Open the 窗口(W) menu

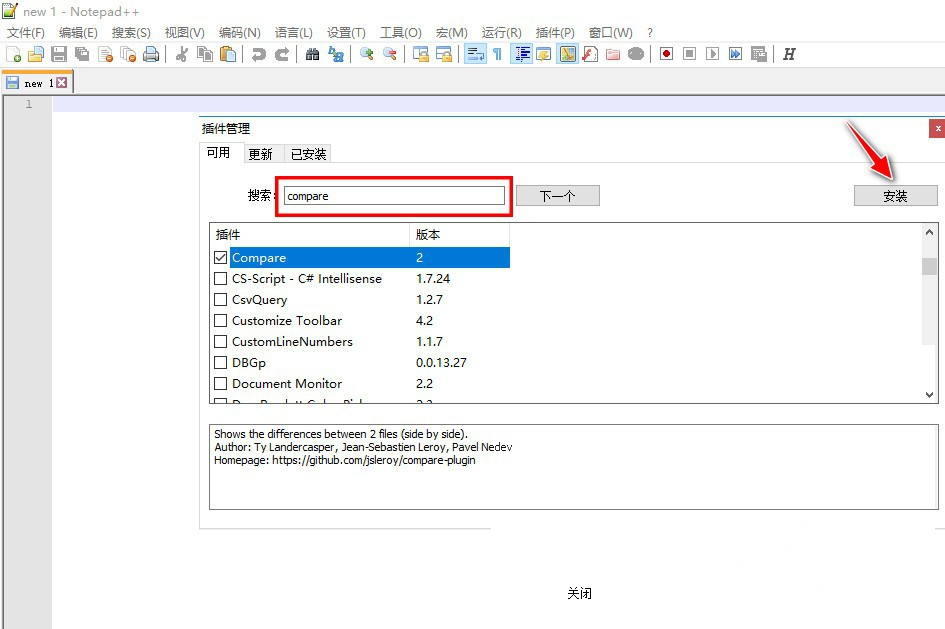coord(611,33)
